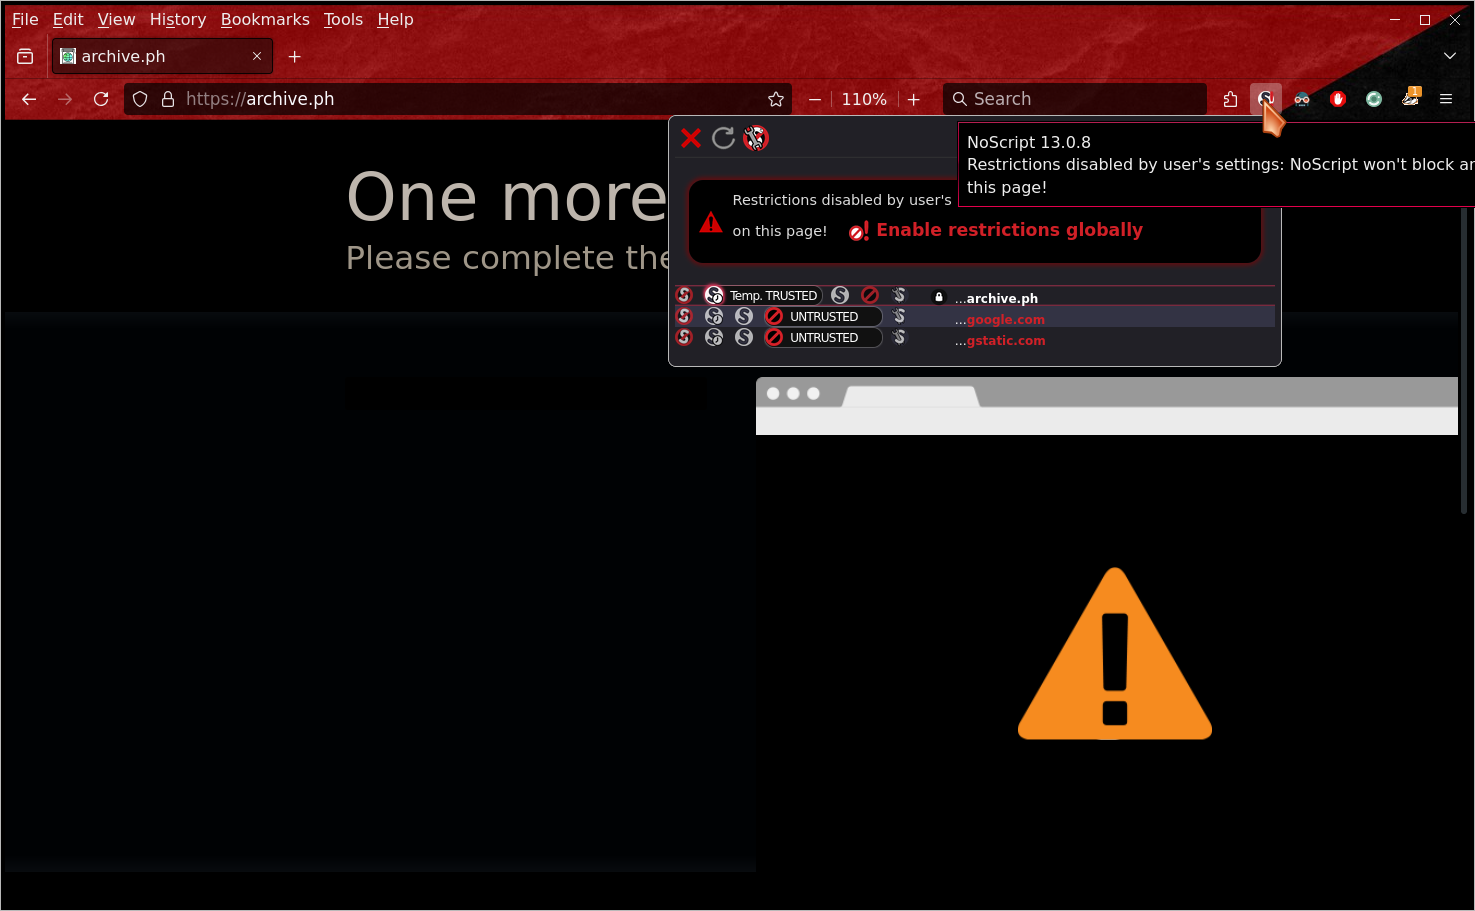Select Temp. TRUSTED for archive.ph
The height and width of the screenshot is (911, 1475).
(763, 295)
